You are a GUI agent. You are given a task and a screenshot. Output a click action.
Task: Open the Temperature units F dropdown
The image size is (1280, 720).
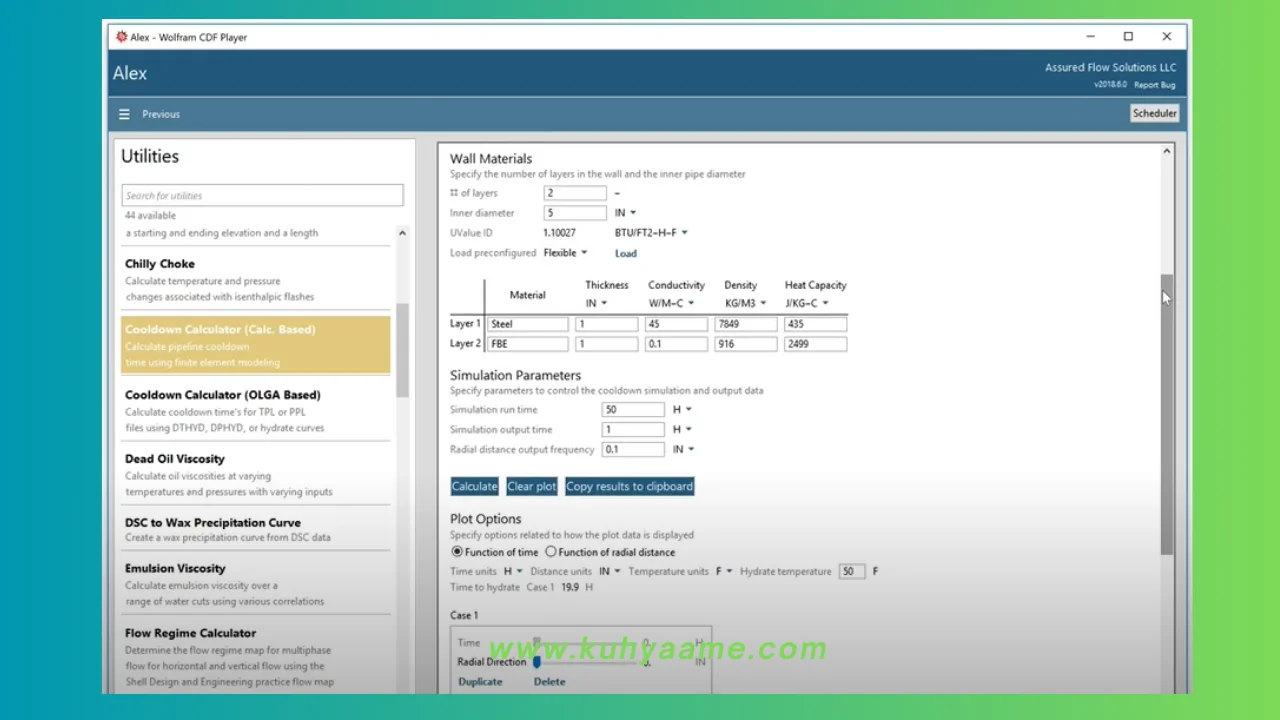724,572
